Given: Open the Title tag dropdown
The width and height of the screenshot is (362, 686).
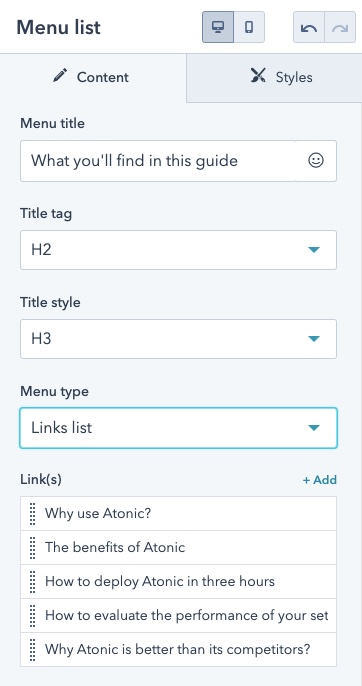Looking at the screenshot, I should 179,250.
